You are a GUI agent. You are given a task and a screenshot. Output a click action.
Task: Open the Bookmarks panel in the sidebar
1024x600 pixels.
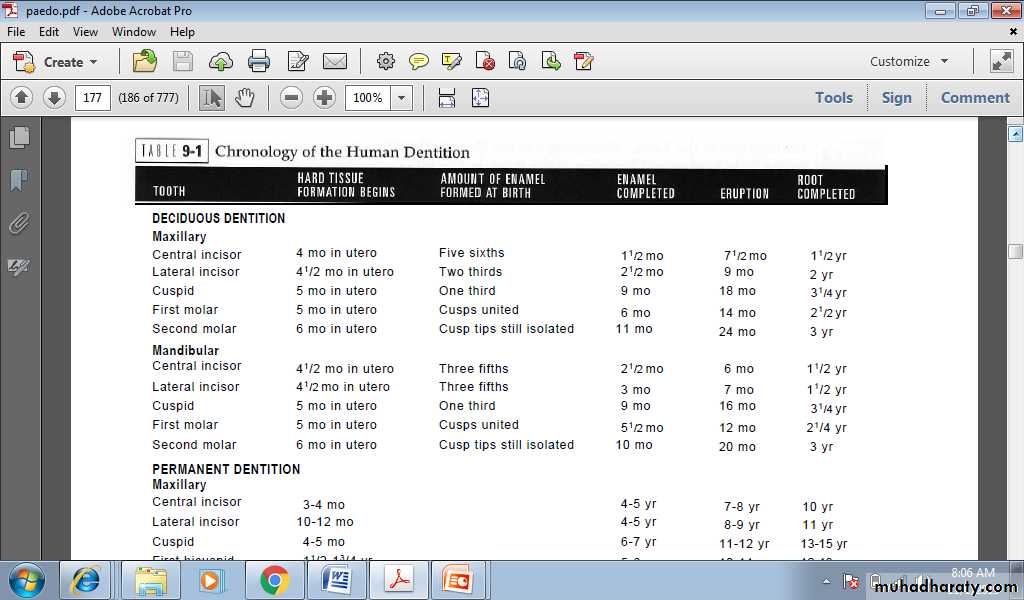(19, 180)
